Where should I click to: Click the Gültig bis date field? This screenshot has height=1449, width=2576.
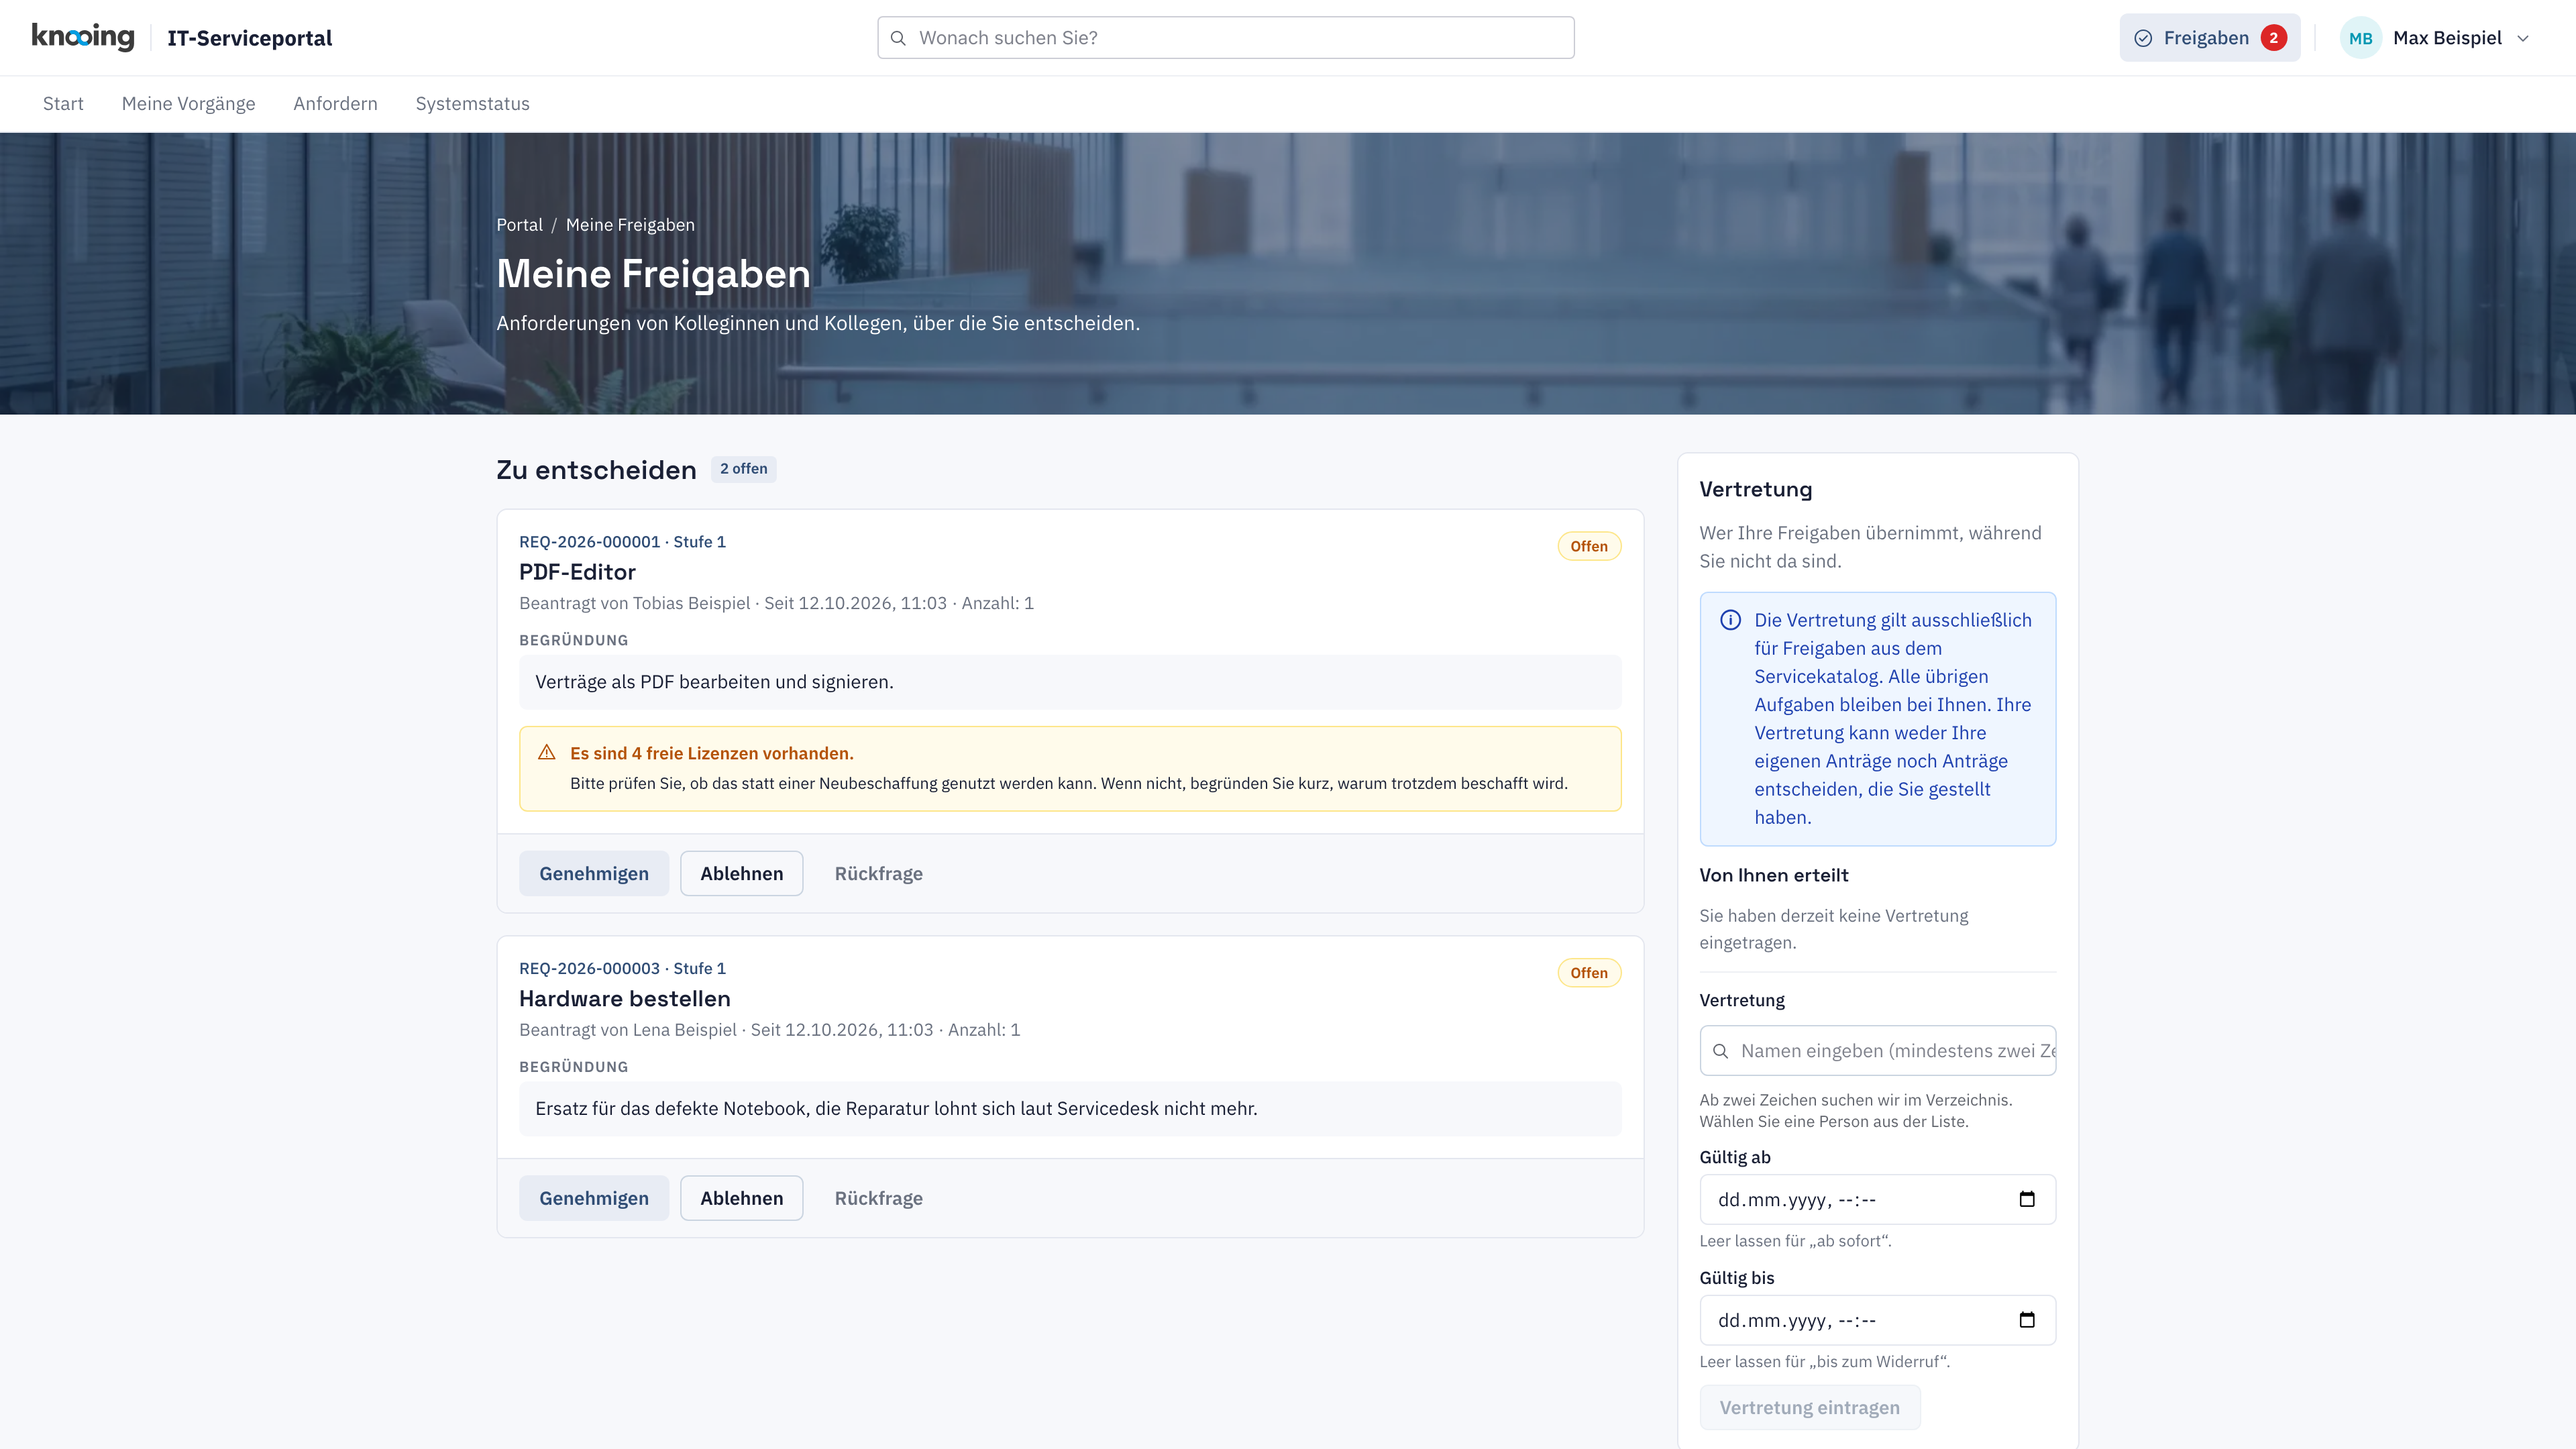tap(1877, 1320)
